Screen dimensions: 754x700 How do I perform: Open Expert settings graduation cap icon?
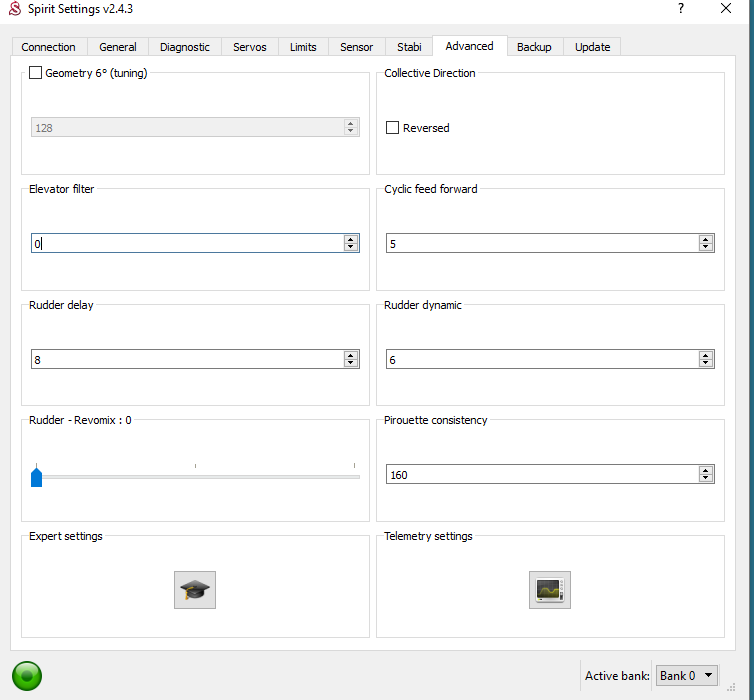click(194, 590)
